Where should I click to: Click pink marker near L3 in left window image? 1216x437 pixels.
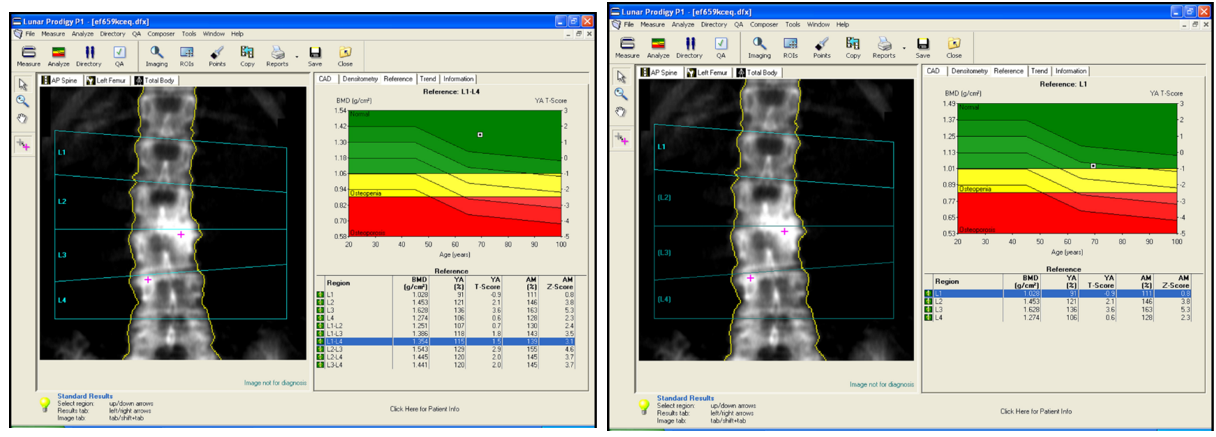(x=181, y=233)
